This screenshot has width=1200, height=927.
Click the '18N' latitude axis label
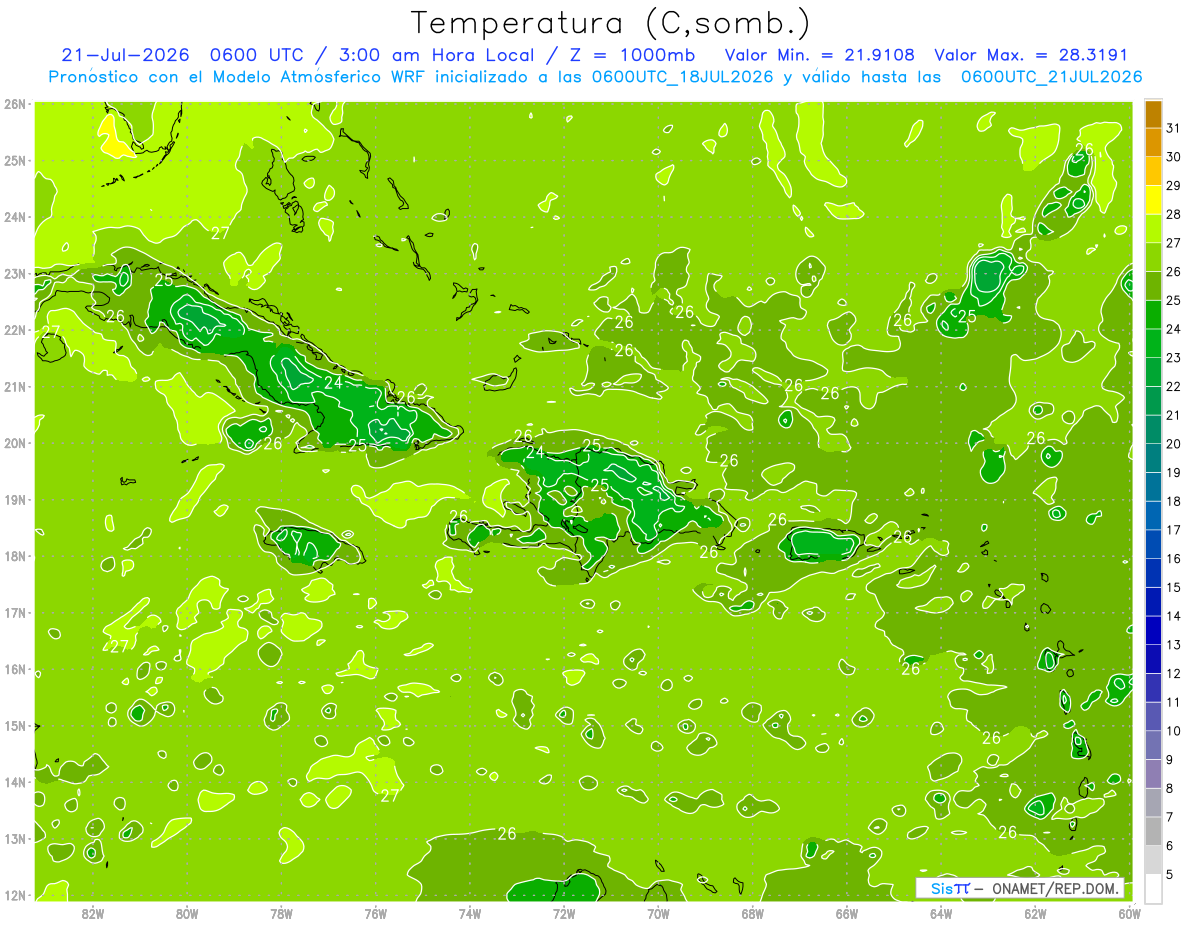point(15,556)
